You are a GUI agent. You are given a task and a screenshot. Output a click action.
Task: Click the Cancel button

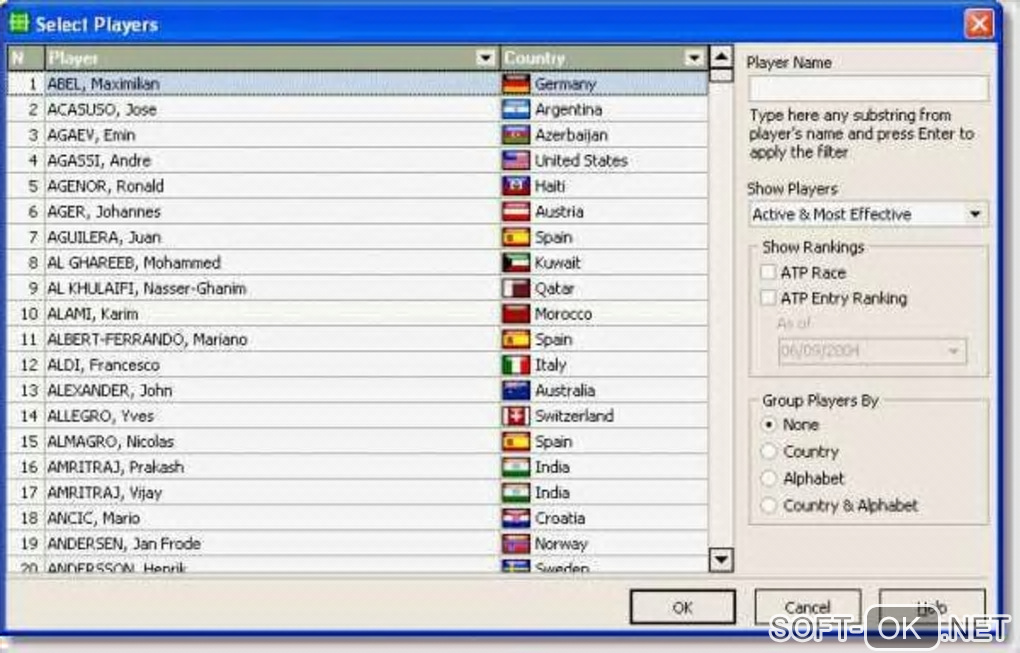807,607
